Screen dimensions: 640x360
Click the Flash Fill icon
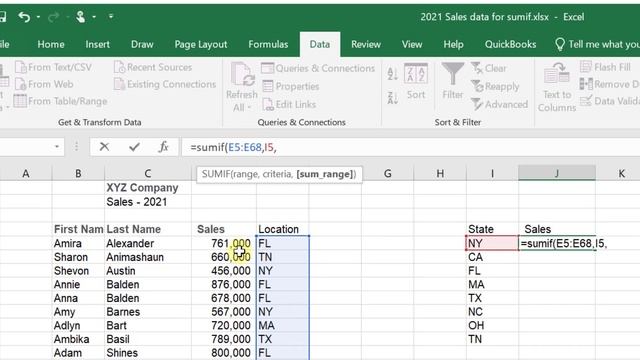click(x=586, y=67)
